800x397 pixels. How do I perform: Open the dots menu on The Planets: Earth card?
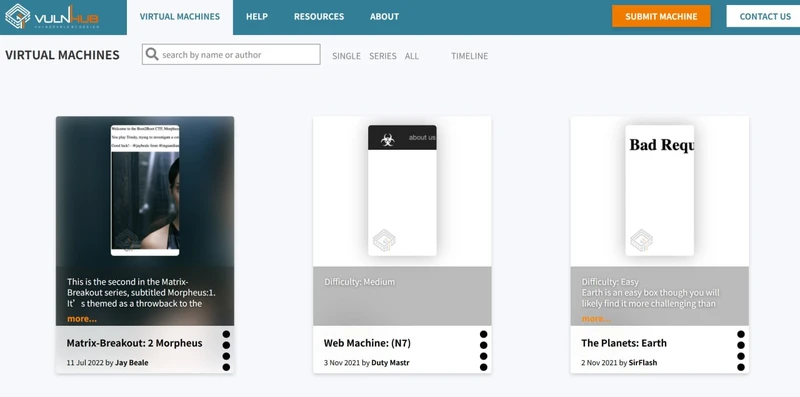click(741, 351)
